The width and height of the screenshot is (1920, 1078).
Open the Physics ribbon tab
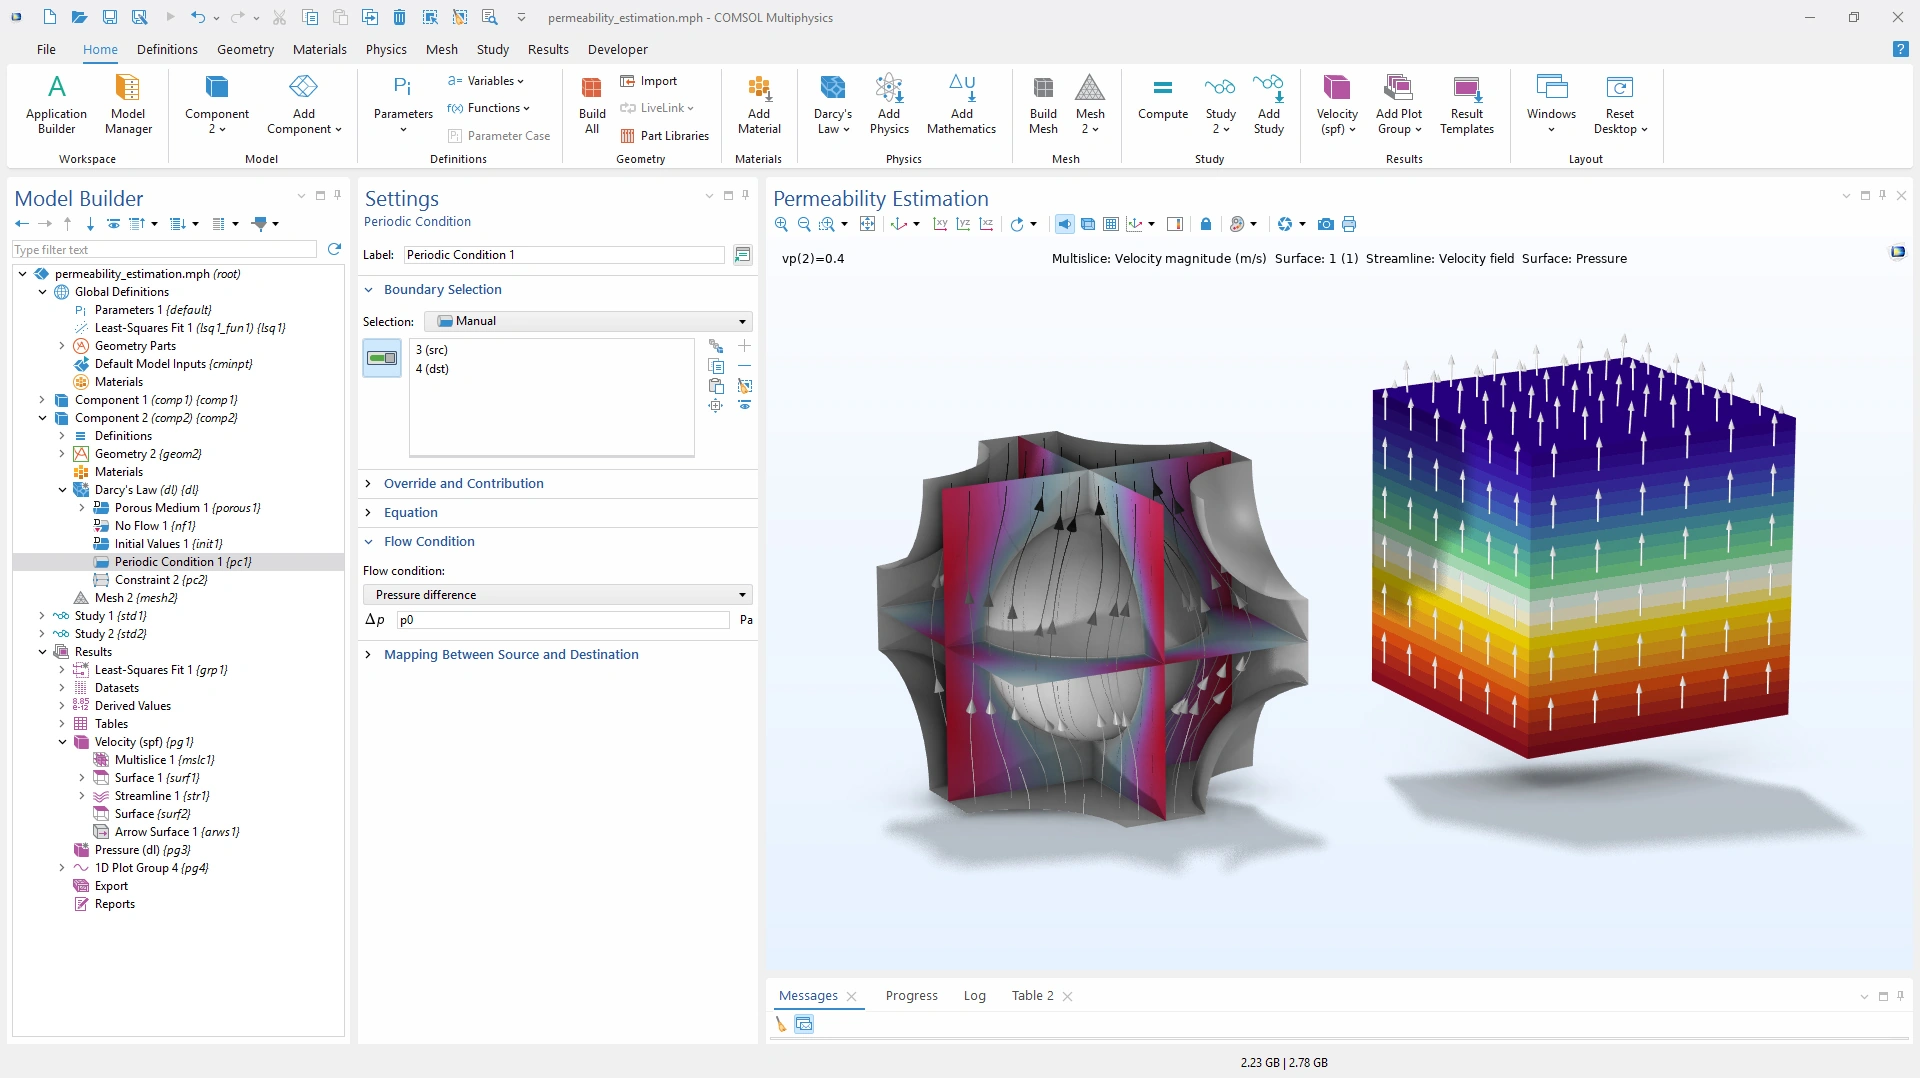(x=385, y=49)
